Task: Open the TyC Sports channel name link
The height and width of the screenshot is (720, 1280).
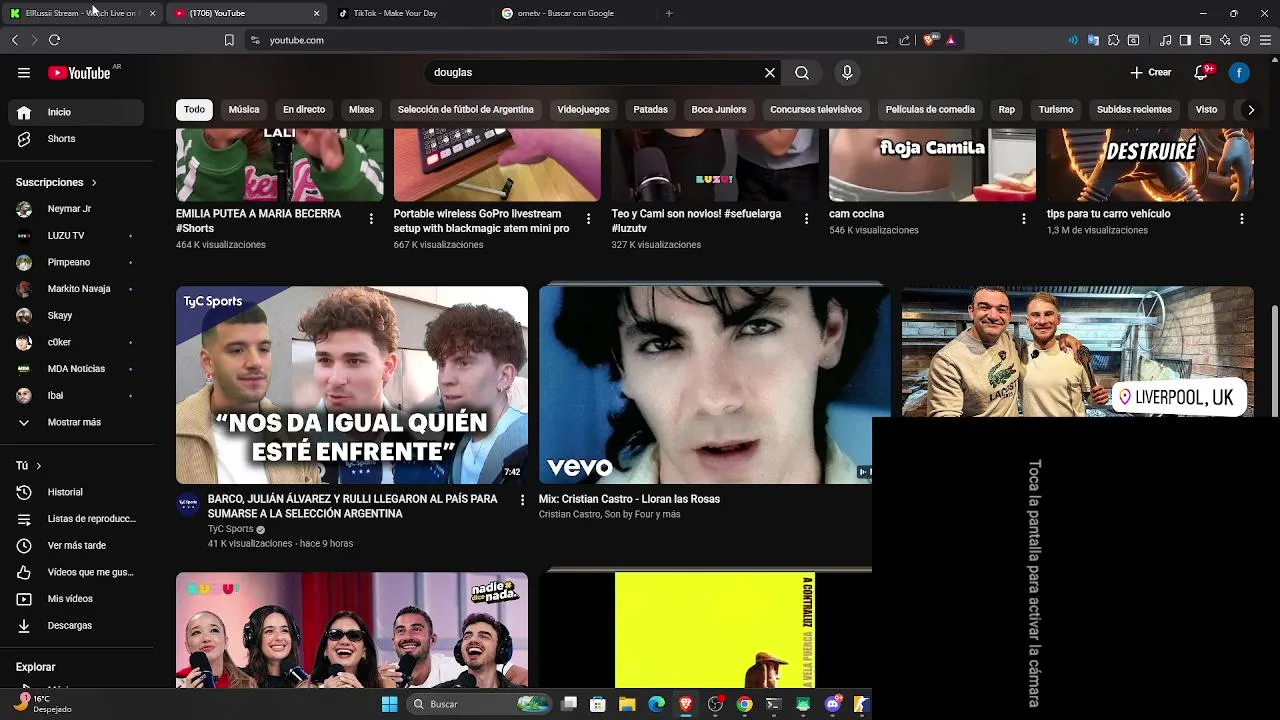Action: point(230,529)
